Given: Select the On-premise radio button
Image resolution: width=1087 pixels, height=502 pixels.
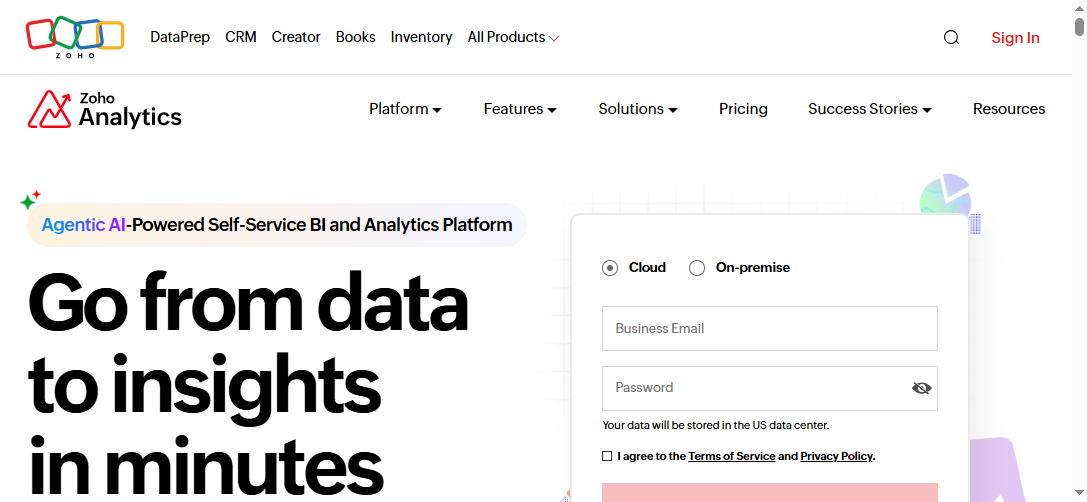Looking at the screenshot, I should (697, 268).
